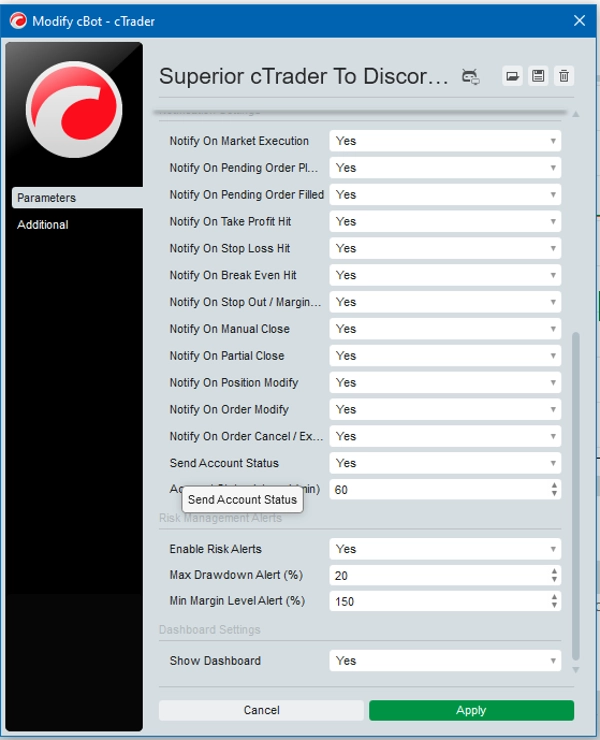This screenshot has height=740, width=600.
Task: Click the Show Dashboard label
Action: 215,661
